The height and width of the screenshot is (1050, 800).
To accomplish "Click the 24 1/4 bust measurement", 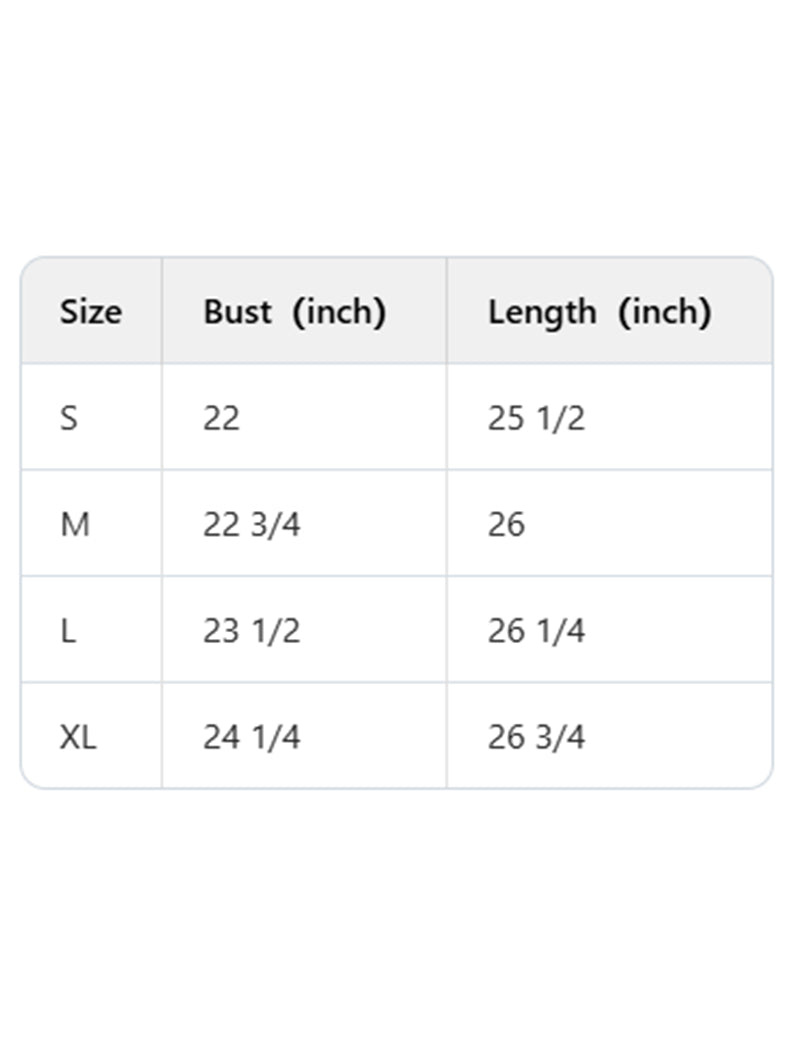I will point(251,738).
